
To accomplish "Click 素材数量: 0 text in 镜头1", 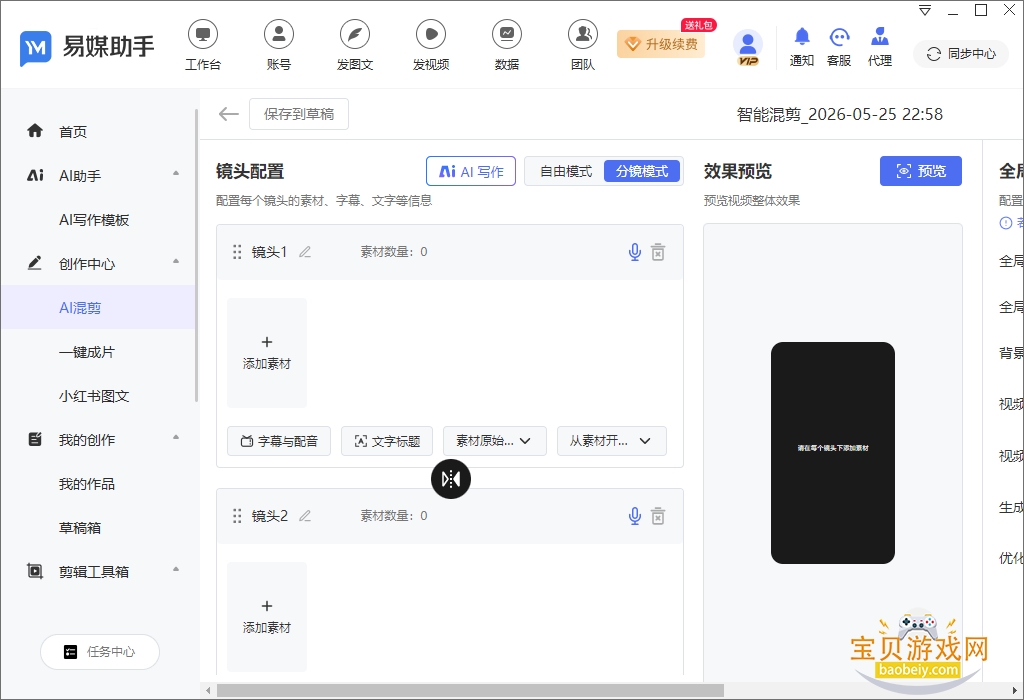I will (x=394, y=252).
